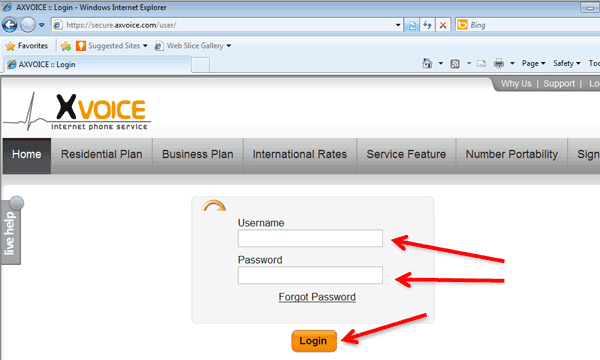
Task: Click the RSS Feeds toolbar icon
Action: coord(455,64)
